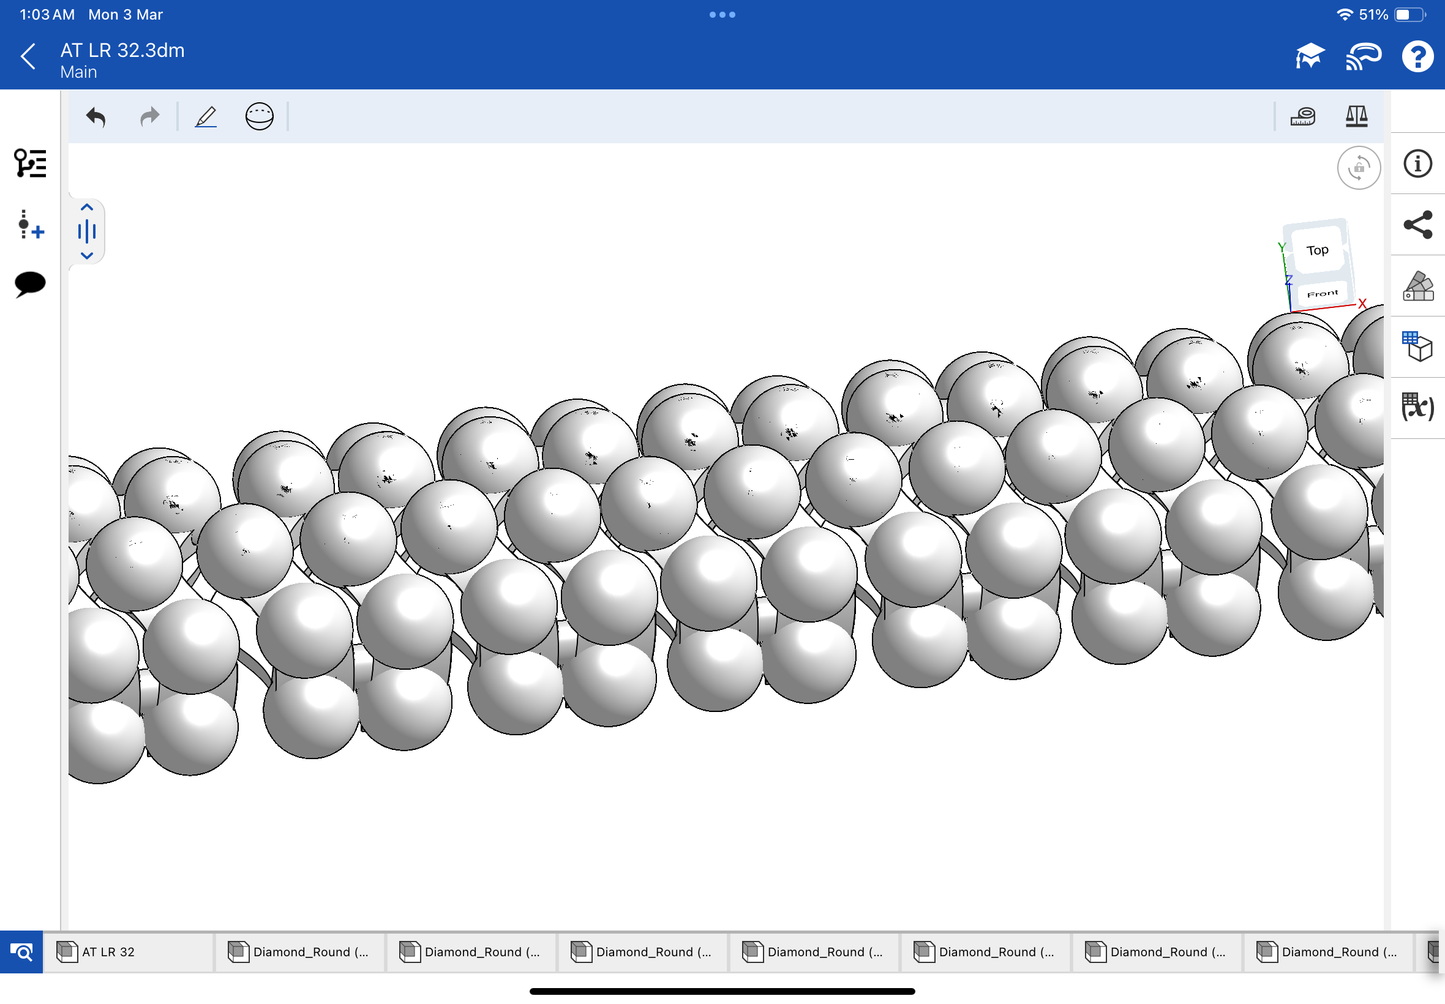Select the sketch pencil tool

pos(206,117)
